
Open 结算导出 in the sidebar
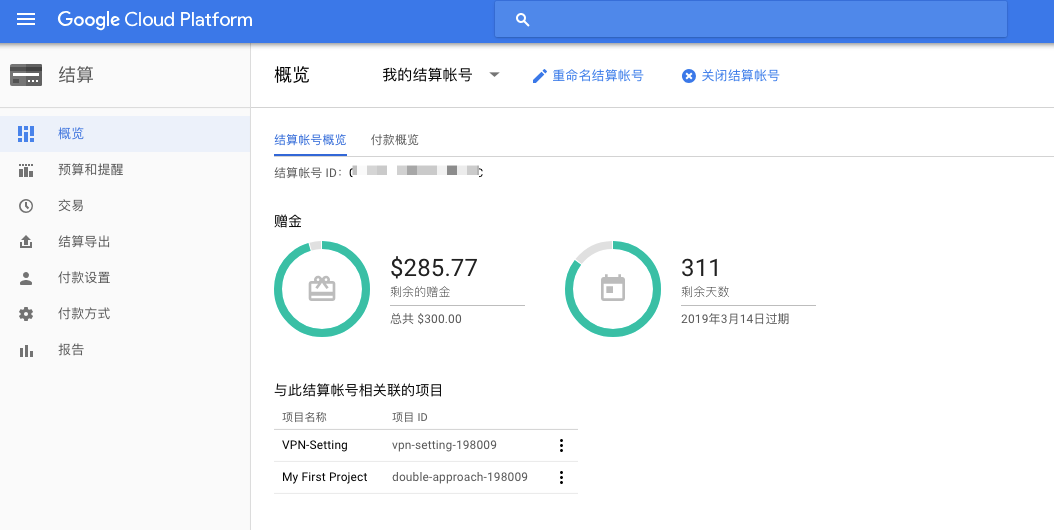[125, 241]
